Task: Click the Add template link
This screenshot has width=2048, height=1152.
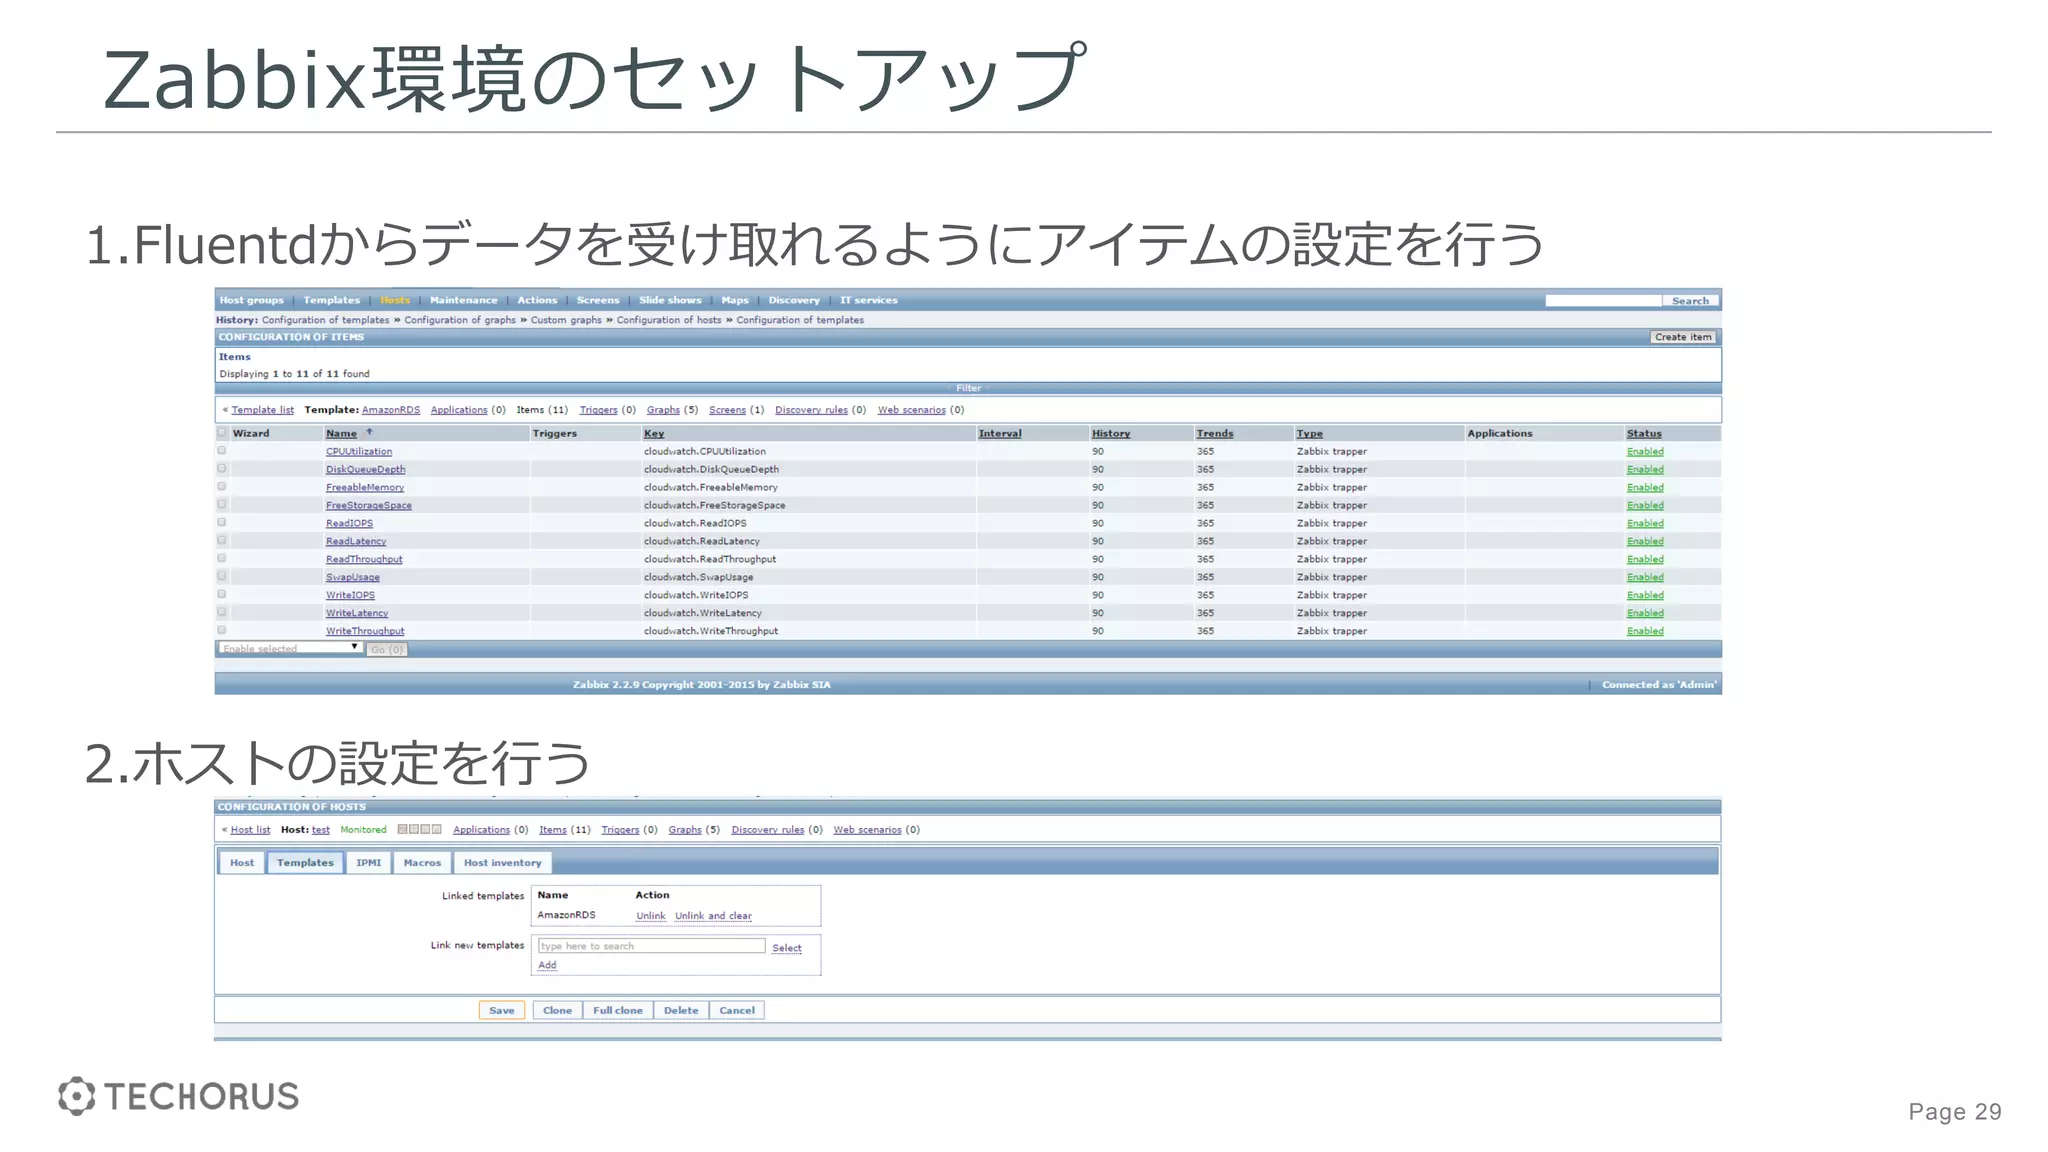Action: [547, 965]
